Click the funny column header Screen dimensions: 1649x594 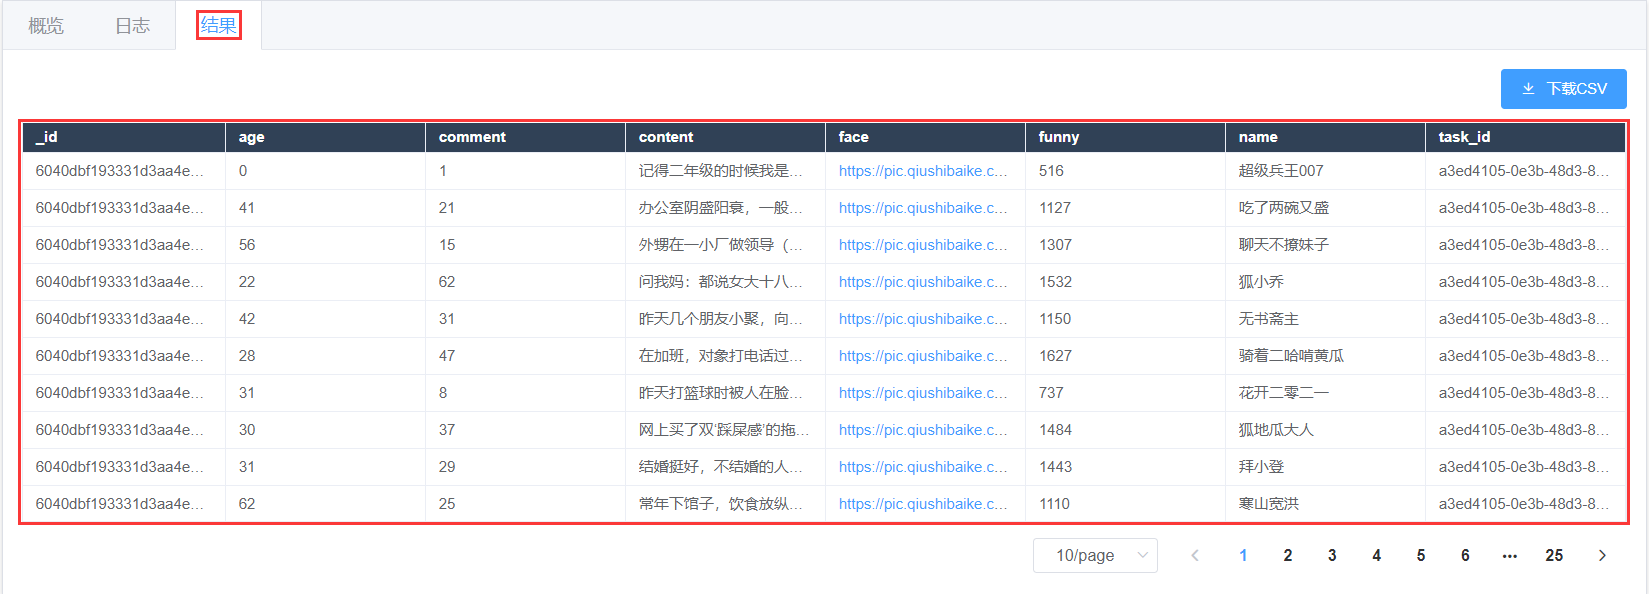point(1058,137)
